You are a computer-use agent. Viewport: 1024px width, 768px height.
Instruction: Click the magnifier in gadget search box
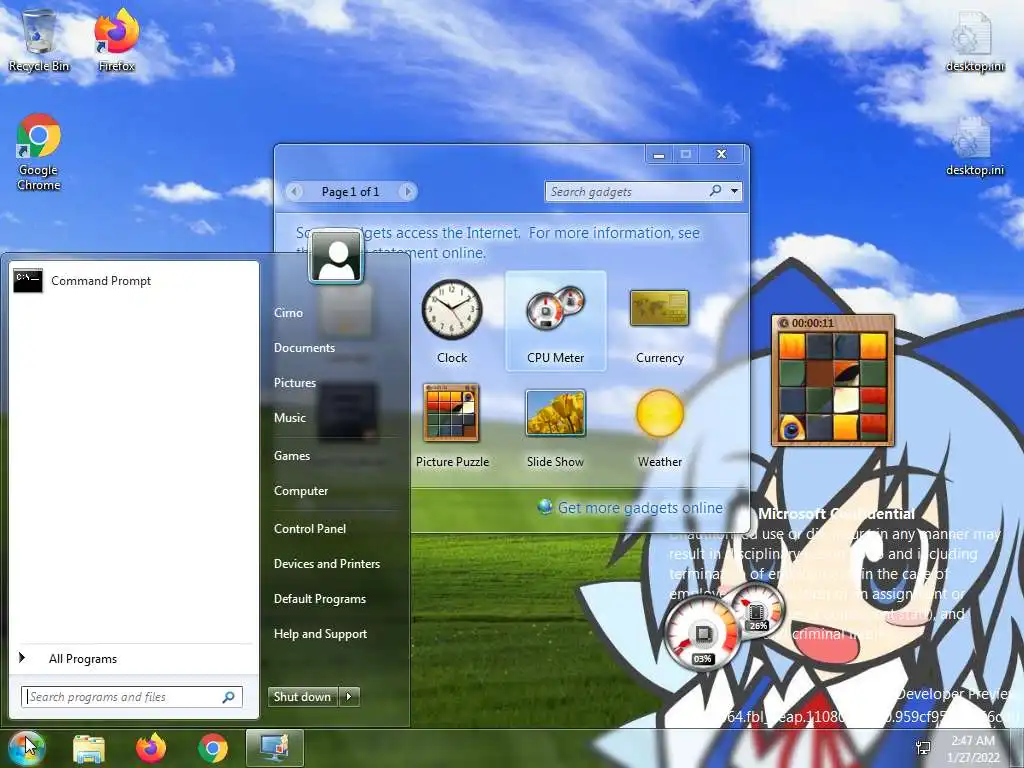pyautogui.click(x=716, y=191)
